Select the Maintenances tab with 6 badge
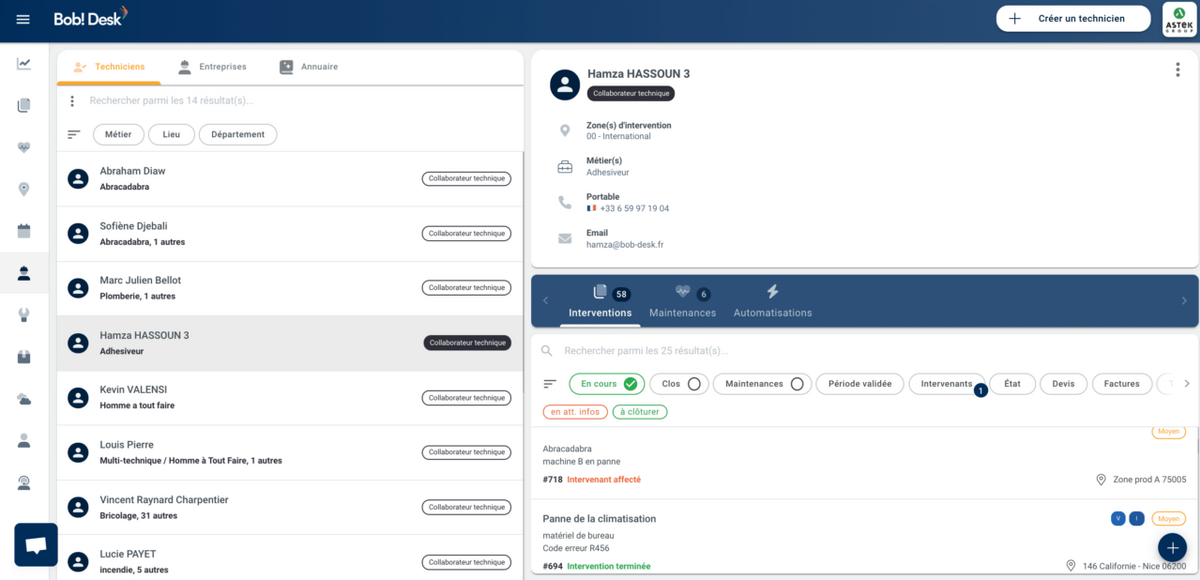Viewport: 1200px width, 580px height. tap(682, 301)
